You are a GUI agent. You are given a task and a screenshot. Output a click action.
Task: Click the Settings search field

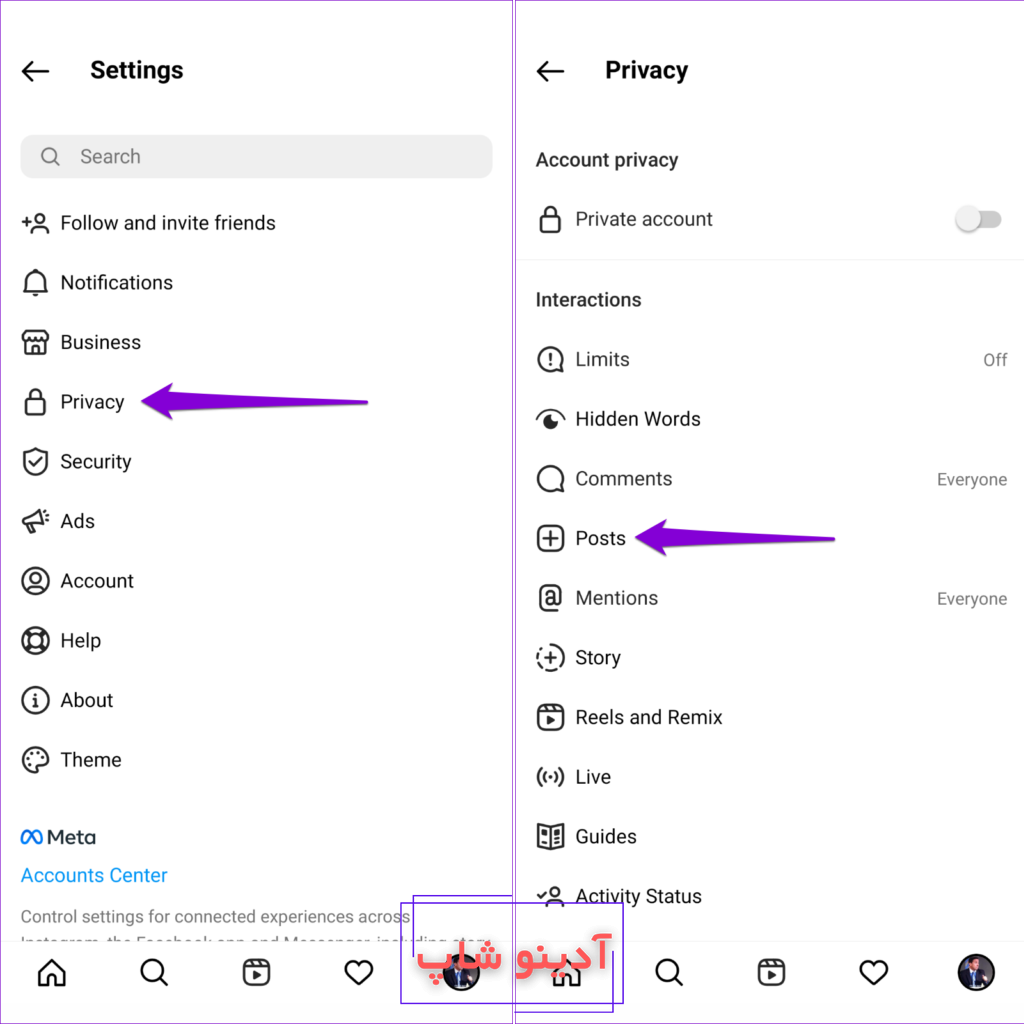(256, 157)
